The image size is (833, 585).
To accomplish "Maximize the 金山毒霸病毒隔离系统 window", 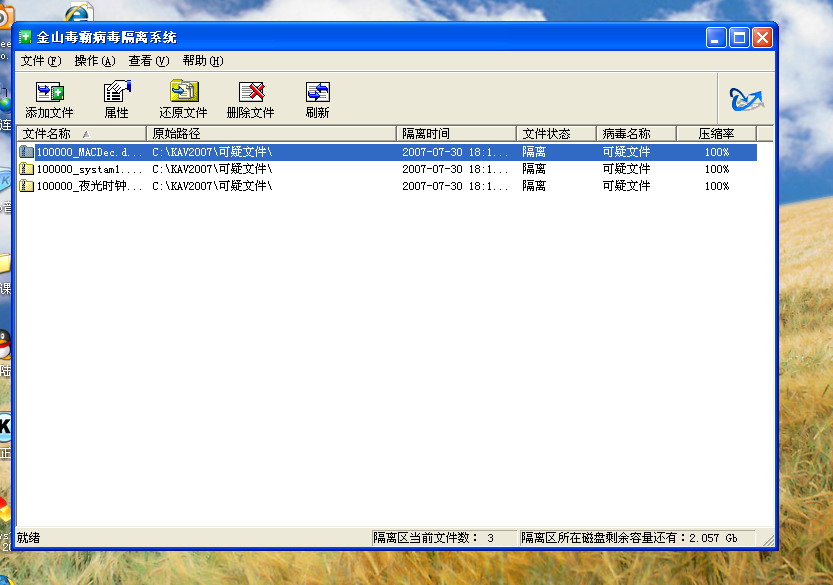I will (739, 38).
